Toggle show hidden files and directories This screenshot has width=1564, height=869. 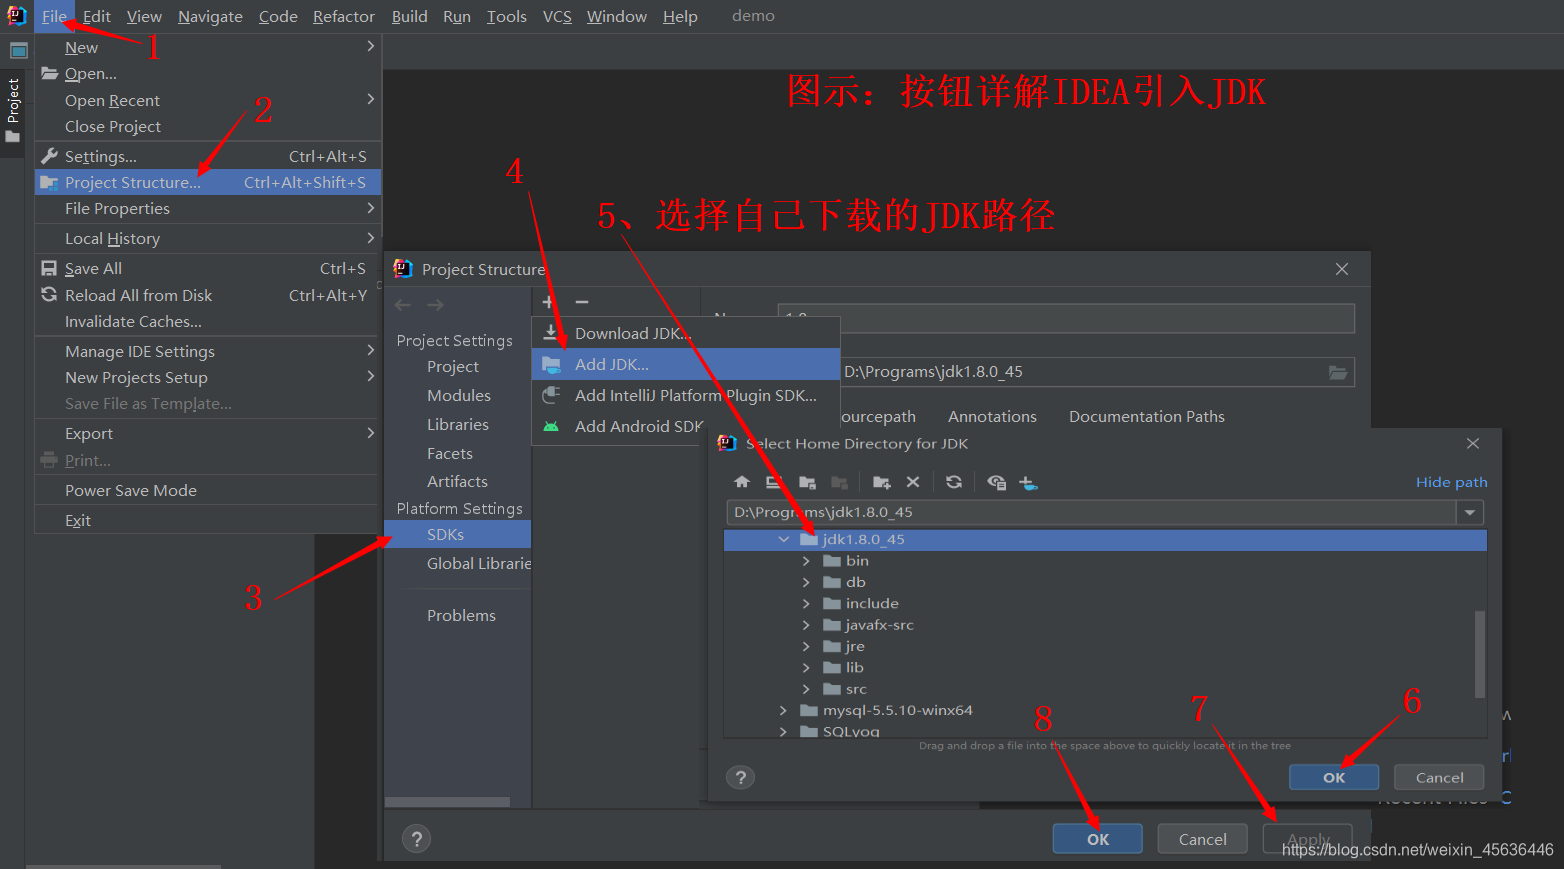[996, 482]
